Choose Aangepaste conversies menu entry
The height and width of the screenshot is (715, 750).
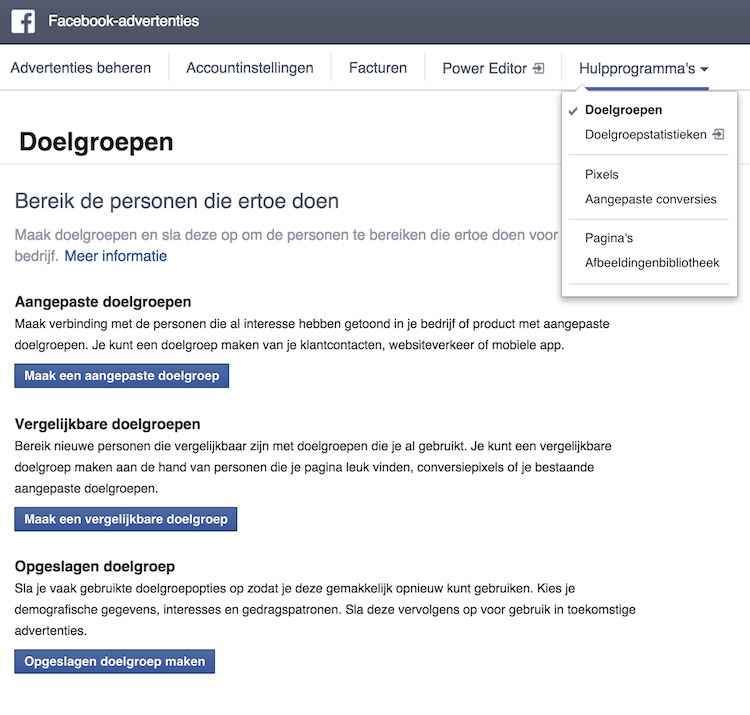coord(651,199)
